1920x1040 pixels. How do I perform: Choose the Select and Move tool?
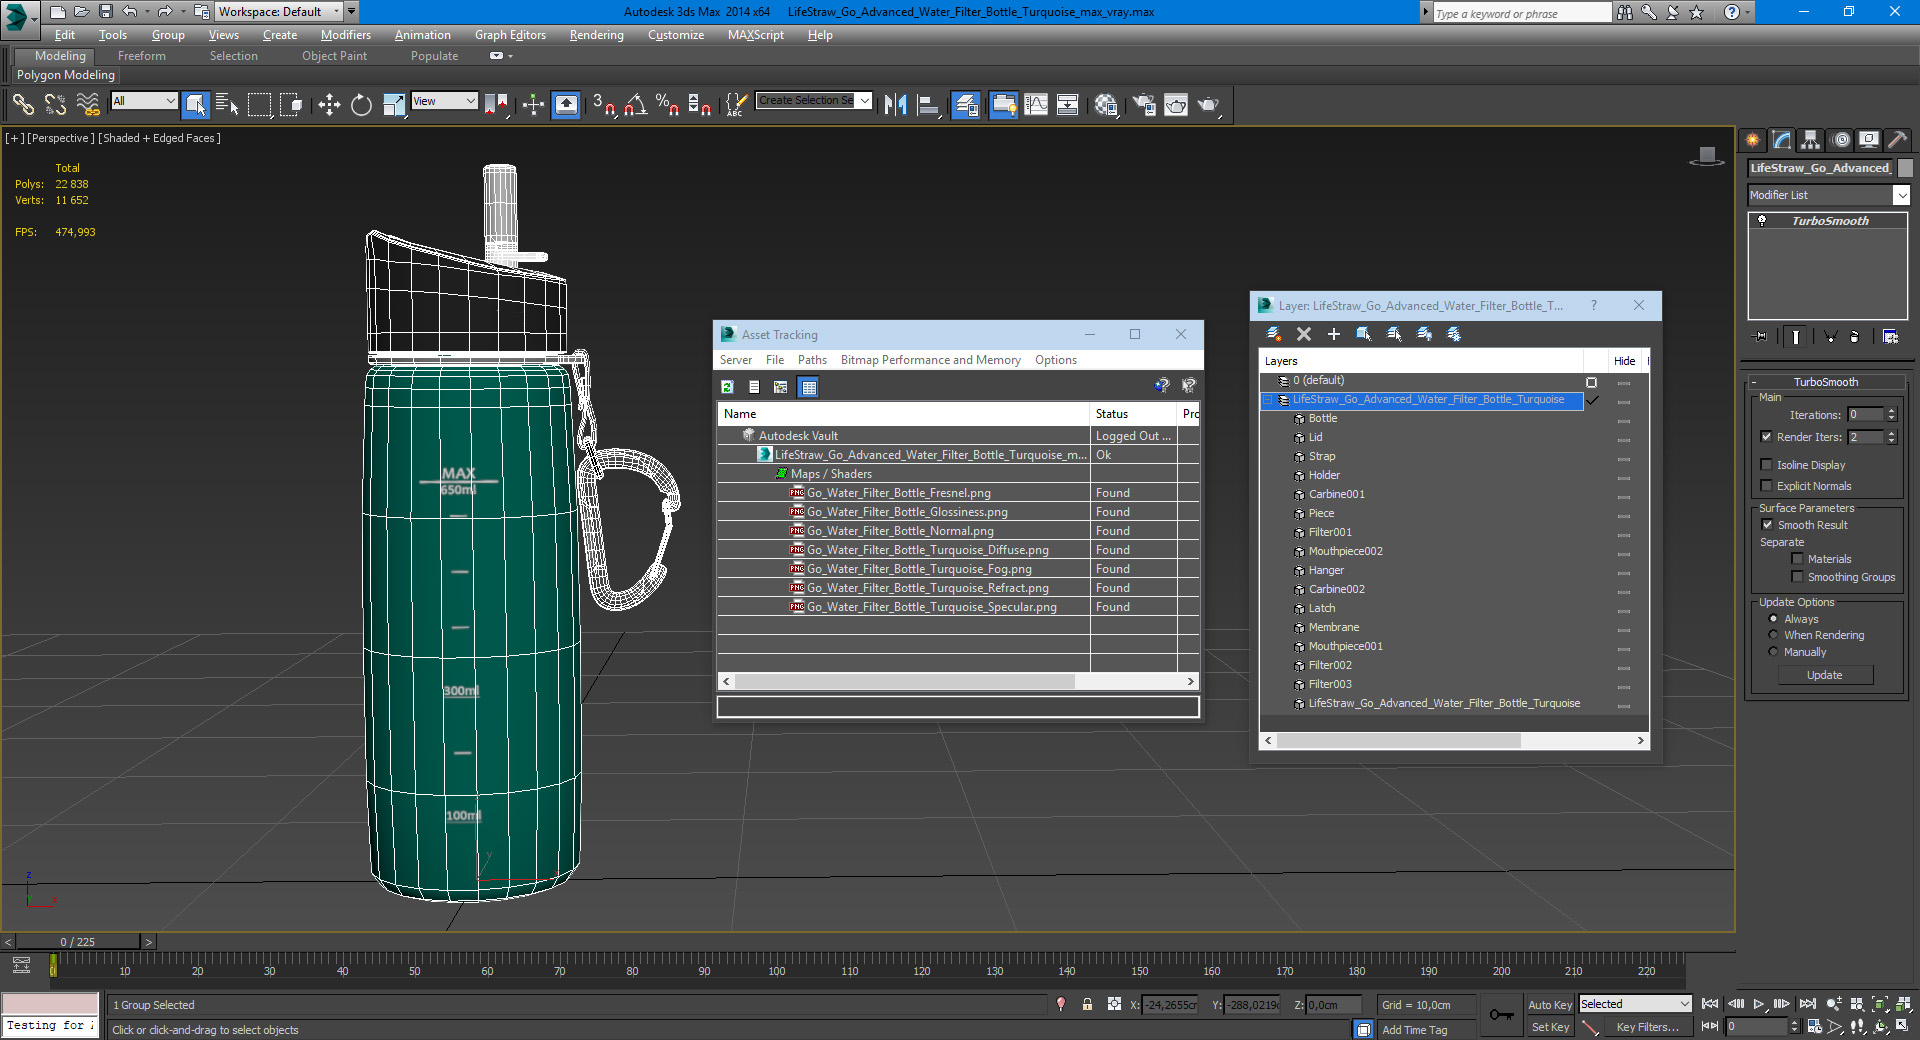329,104
